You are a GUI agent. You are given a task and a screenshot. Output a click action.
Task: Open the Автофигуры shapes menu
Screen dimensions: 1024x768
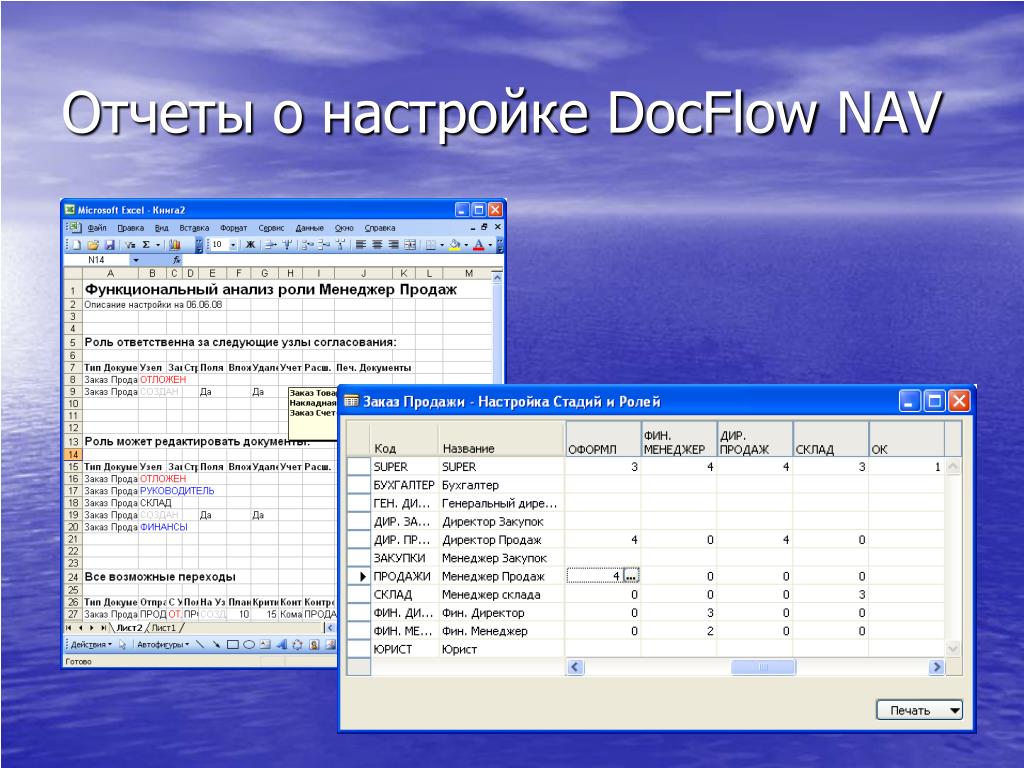[x=163, y=645]
